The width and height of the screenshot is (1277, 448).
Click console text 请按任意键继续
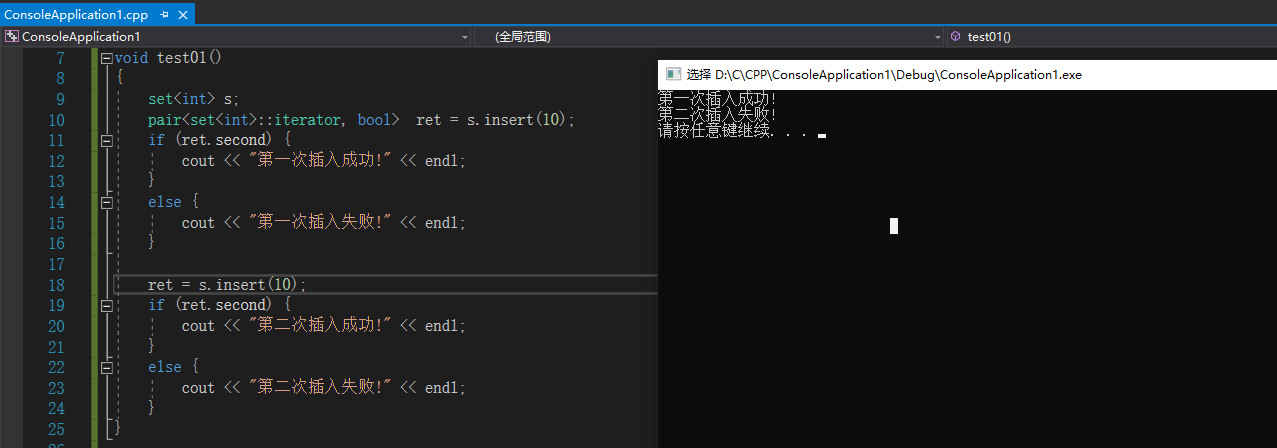tap(715, 131)
